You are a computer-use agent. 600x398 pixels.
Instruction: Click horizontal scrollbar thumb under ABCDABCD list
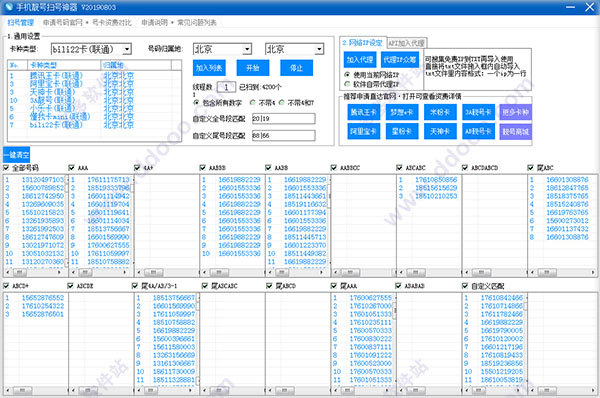[481, 272]
